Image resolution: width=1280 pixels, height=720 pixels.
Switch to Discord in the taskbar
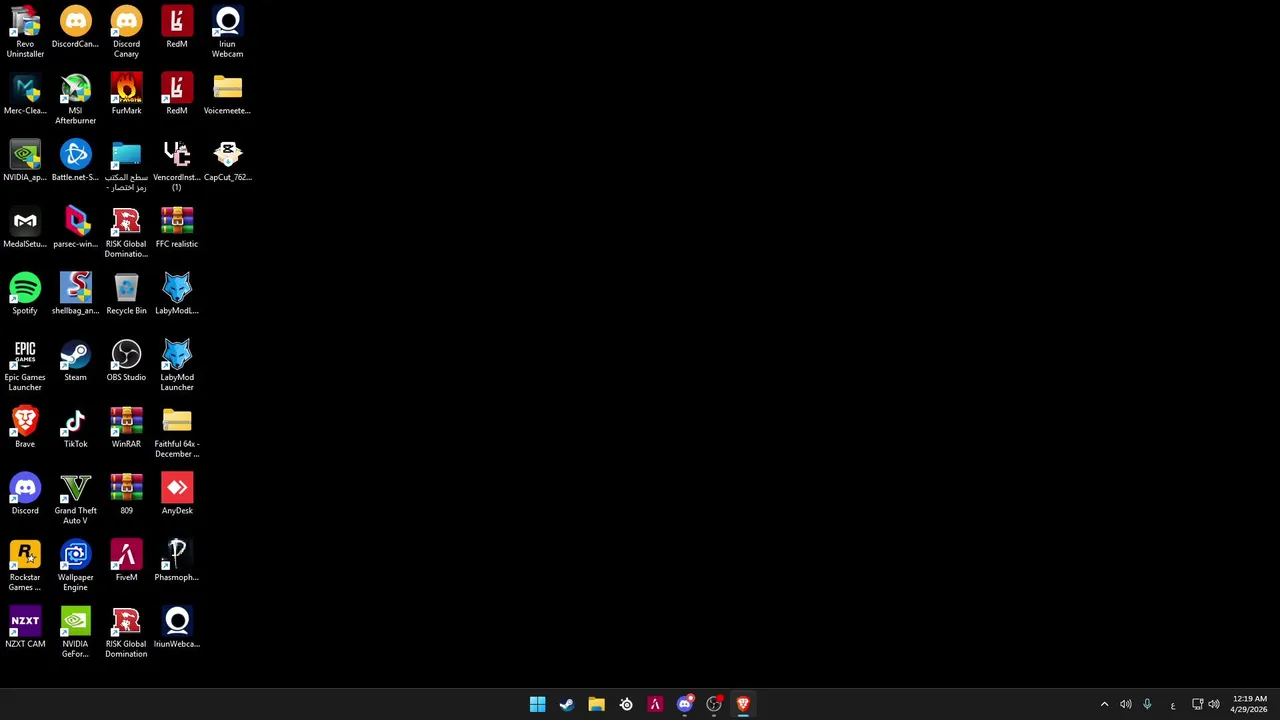pos(685,704)
